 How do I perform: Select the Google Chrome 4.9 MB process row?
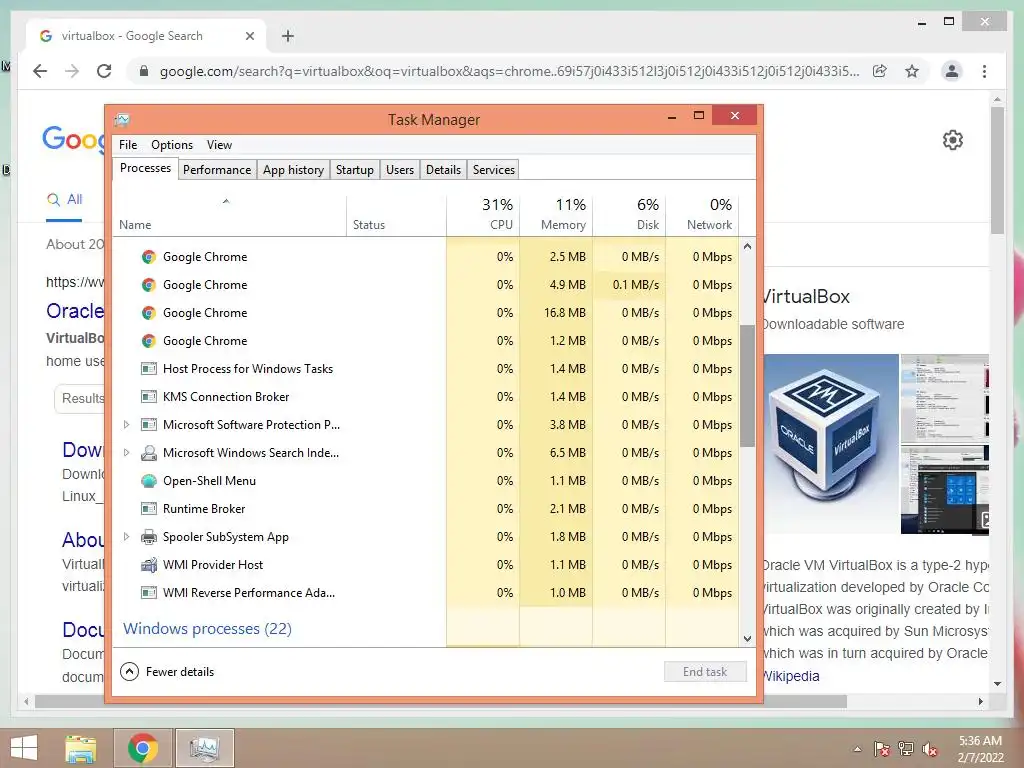click(x=426, y=285)
